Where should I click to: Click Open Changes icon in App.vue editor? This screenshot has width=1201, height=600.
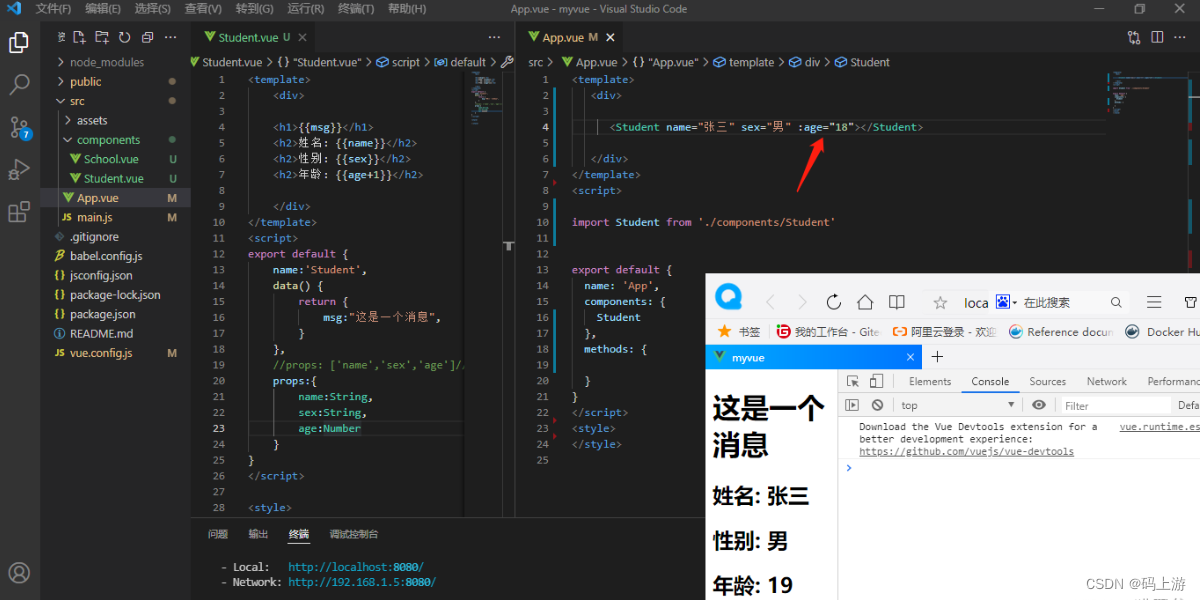[x=1134, y=37]
